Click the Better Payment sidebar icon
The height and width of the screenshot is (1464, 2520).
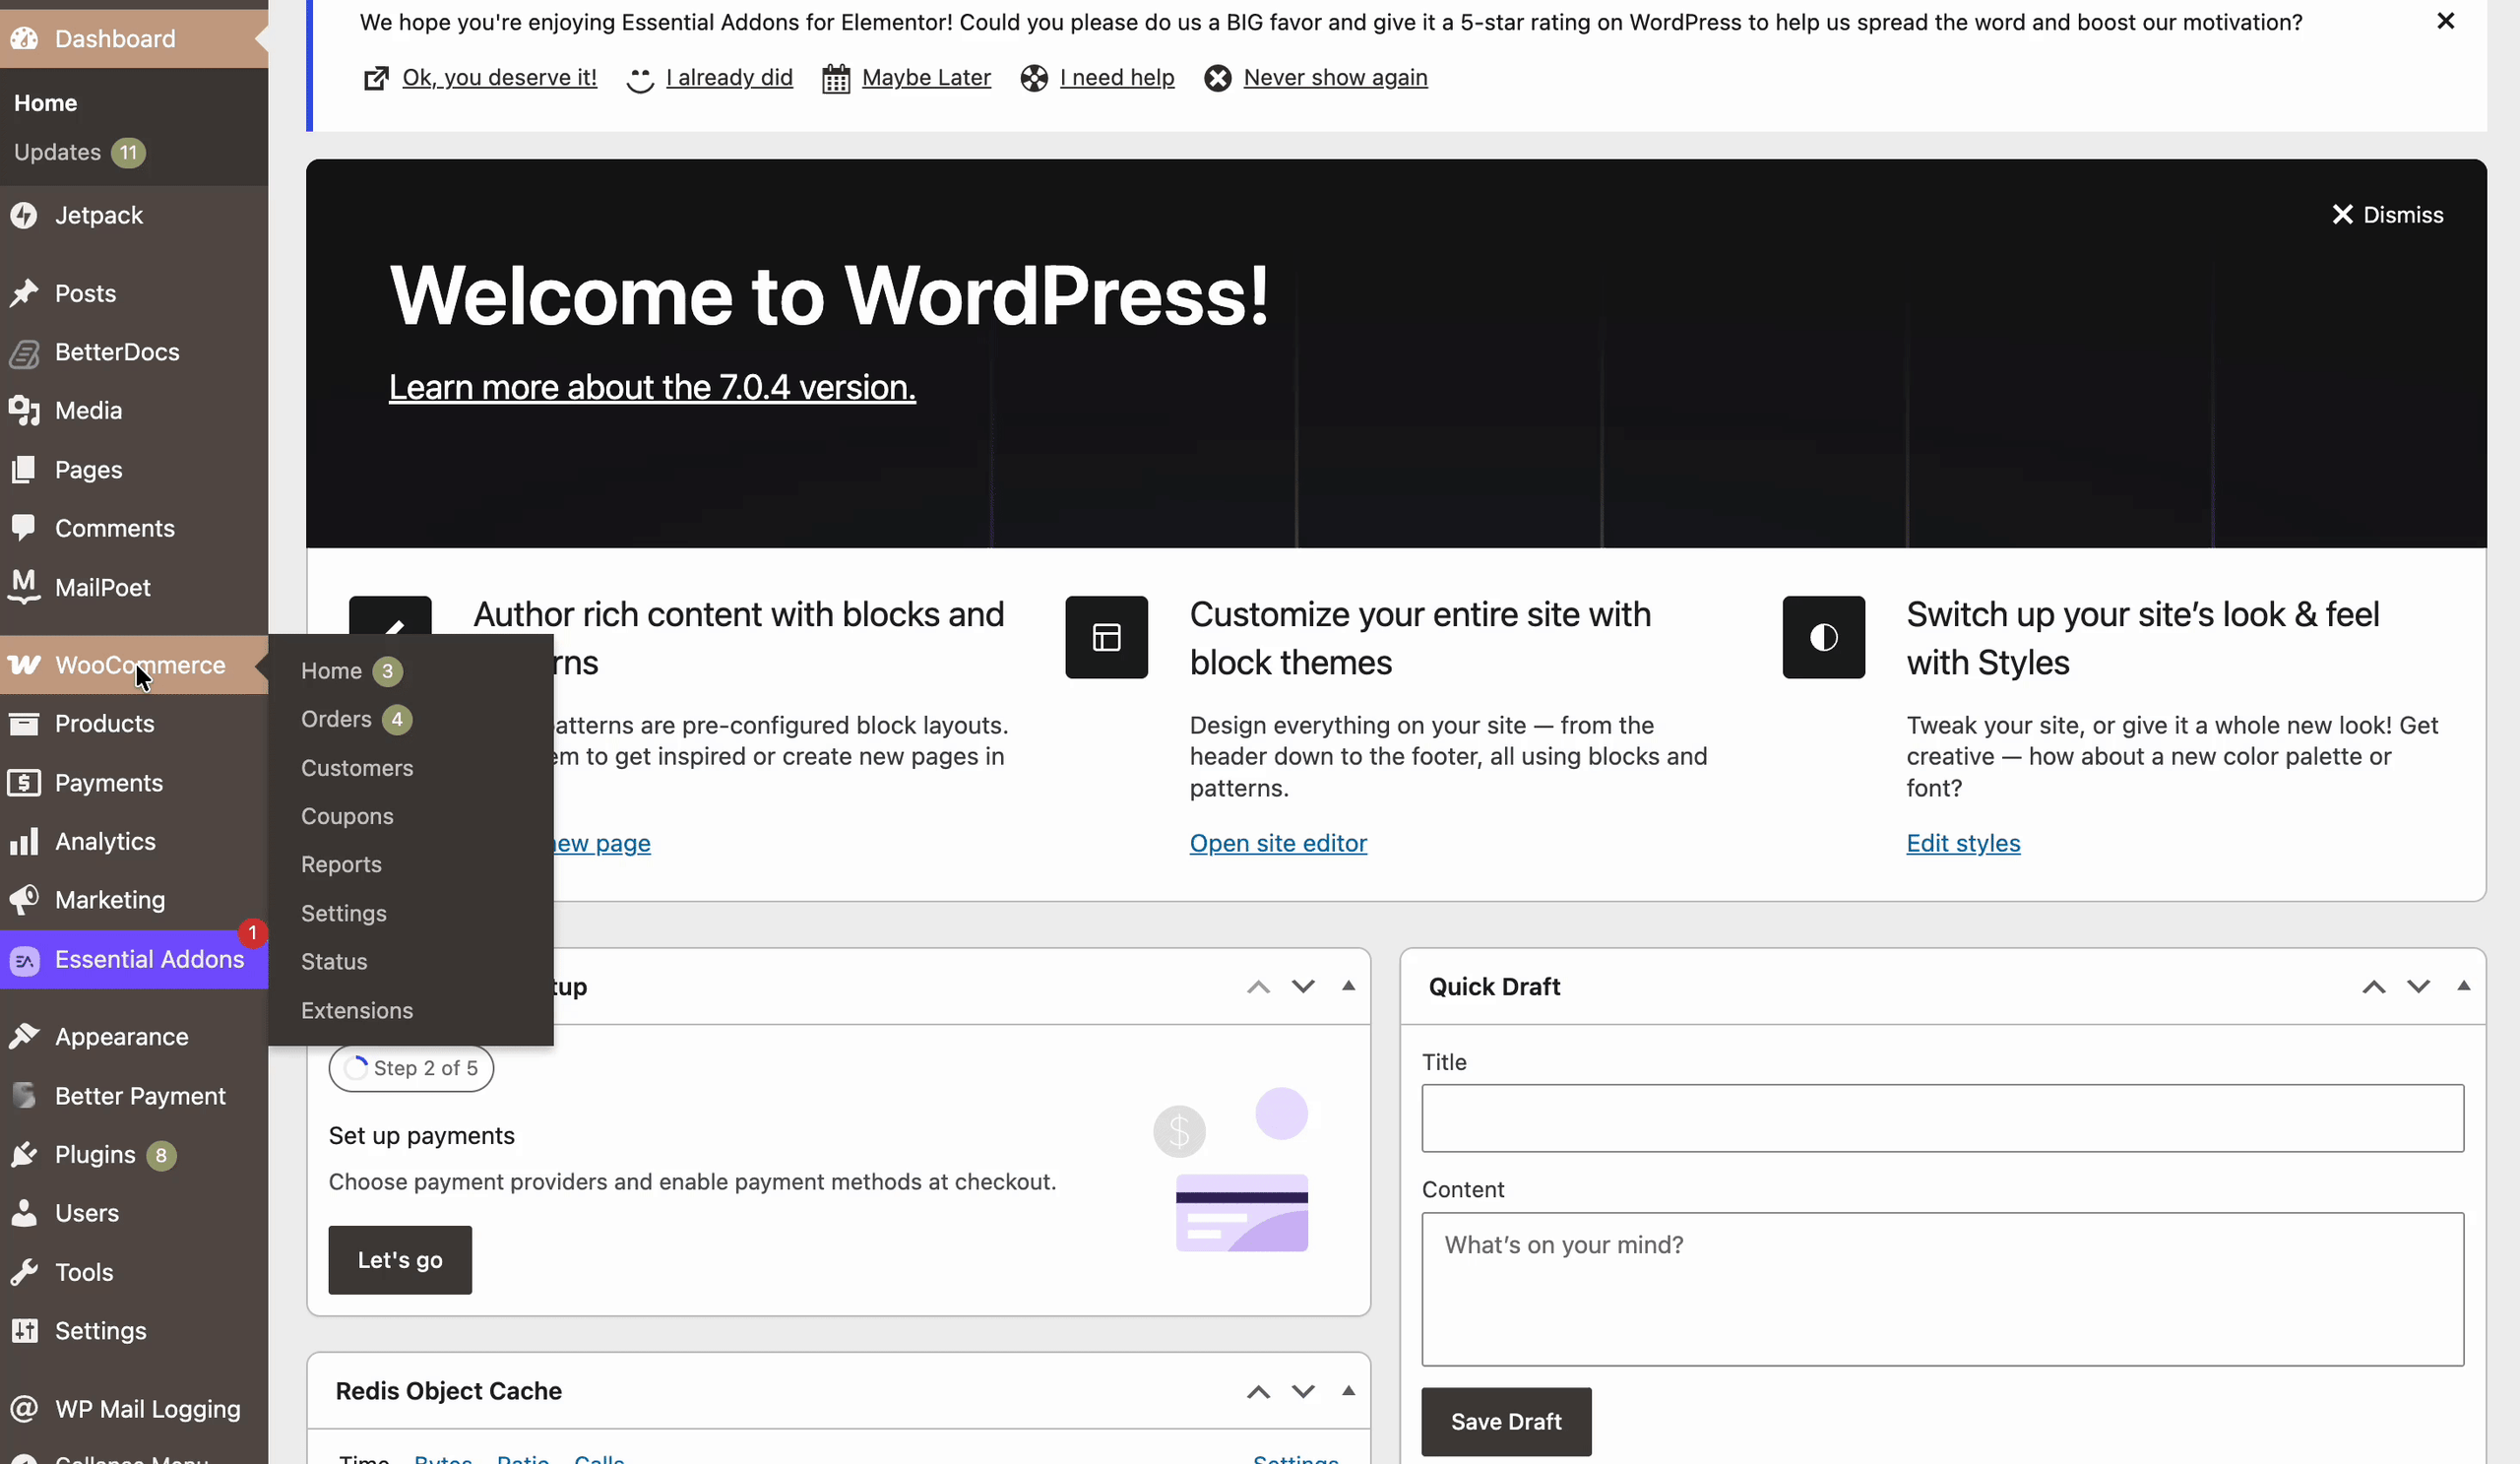pyautogui.click(x=24, y=1095)
